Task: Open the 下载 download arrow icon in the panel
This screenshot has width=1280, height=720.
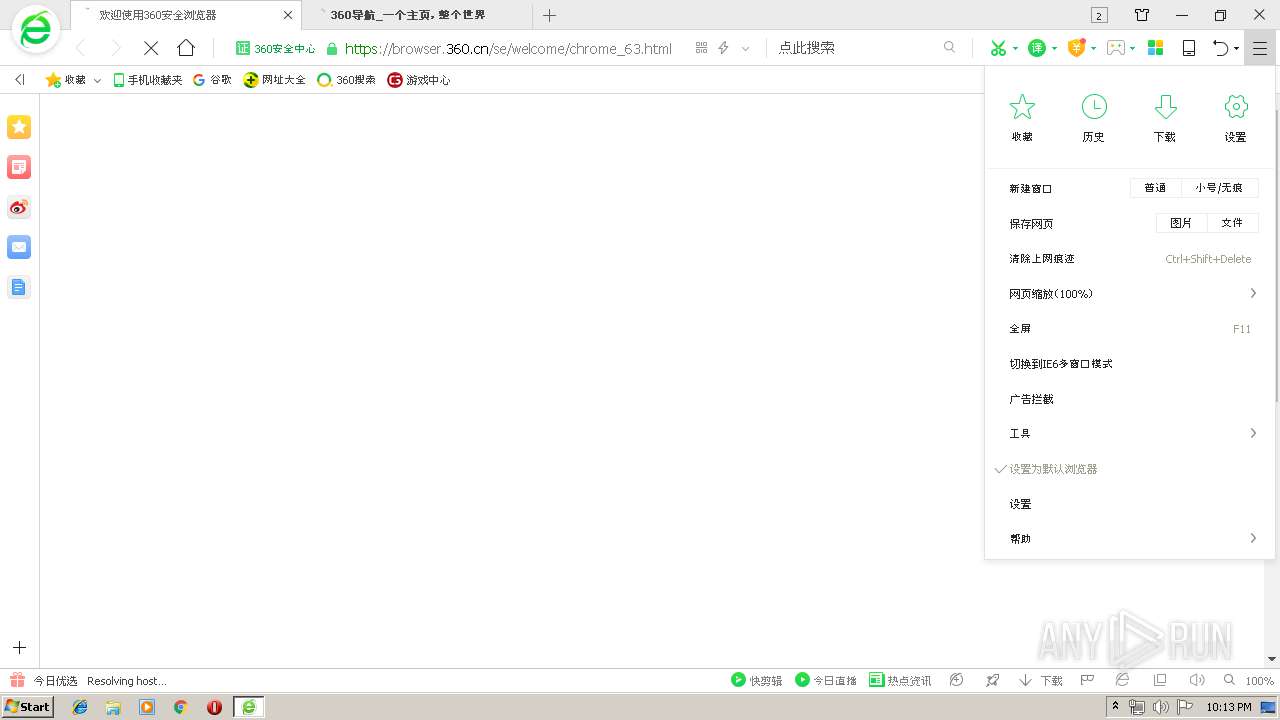Action: click(1165, 107)
